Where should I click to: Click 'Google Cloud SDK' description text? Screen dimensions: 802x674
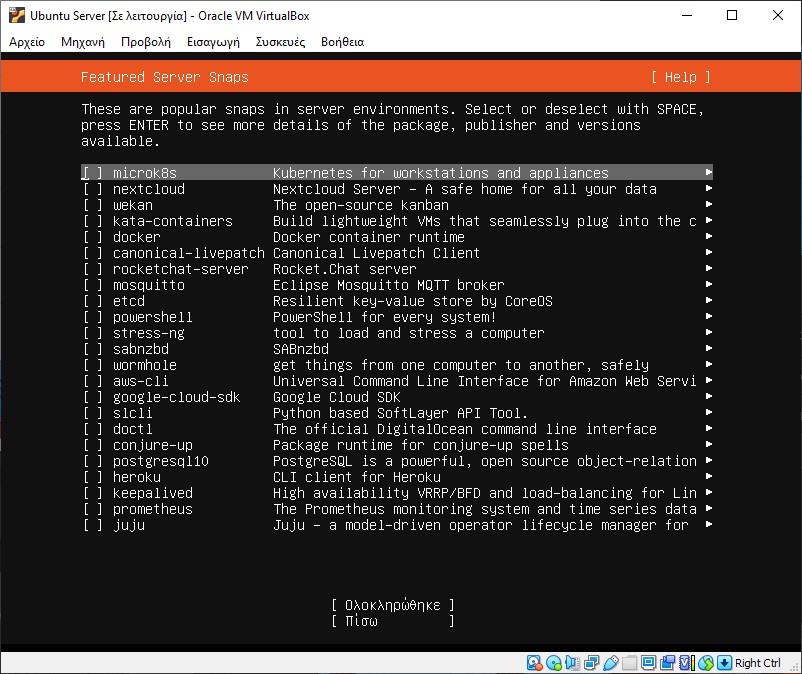[x=337, y=397]
